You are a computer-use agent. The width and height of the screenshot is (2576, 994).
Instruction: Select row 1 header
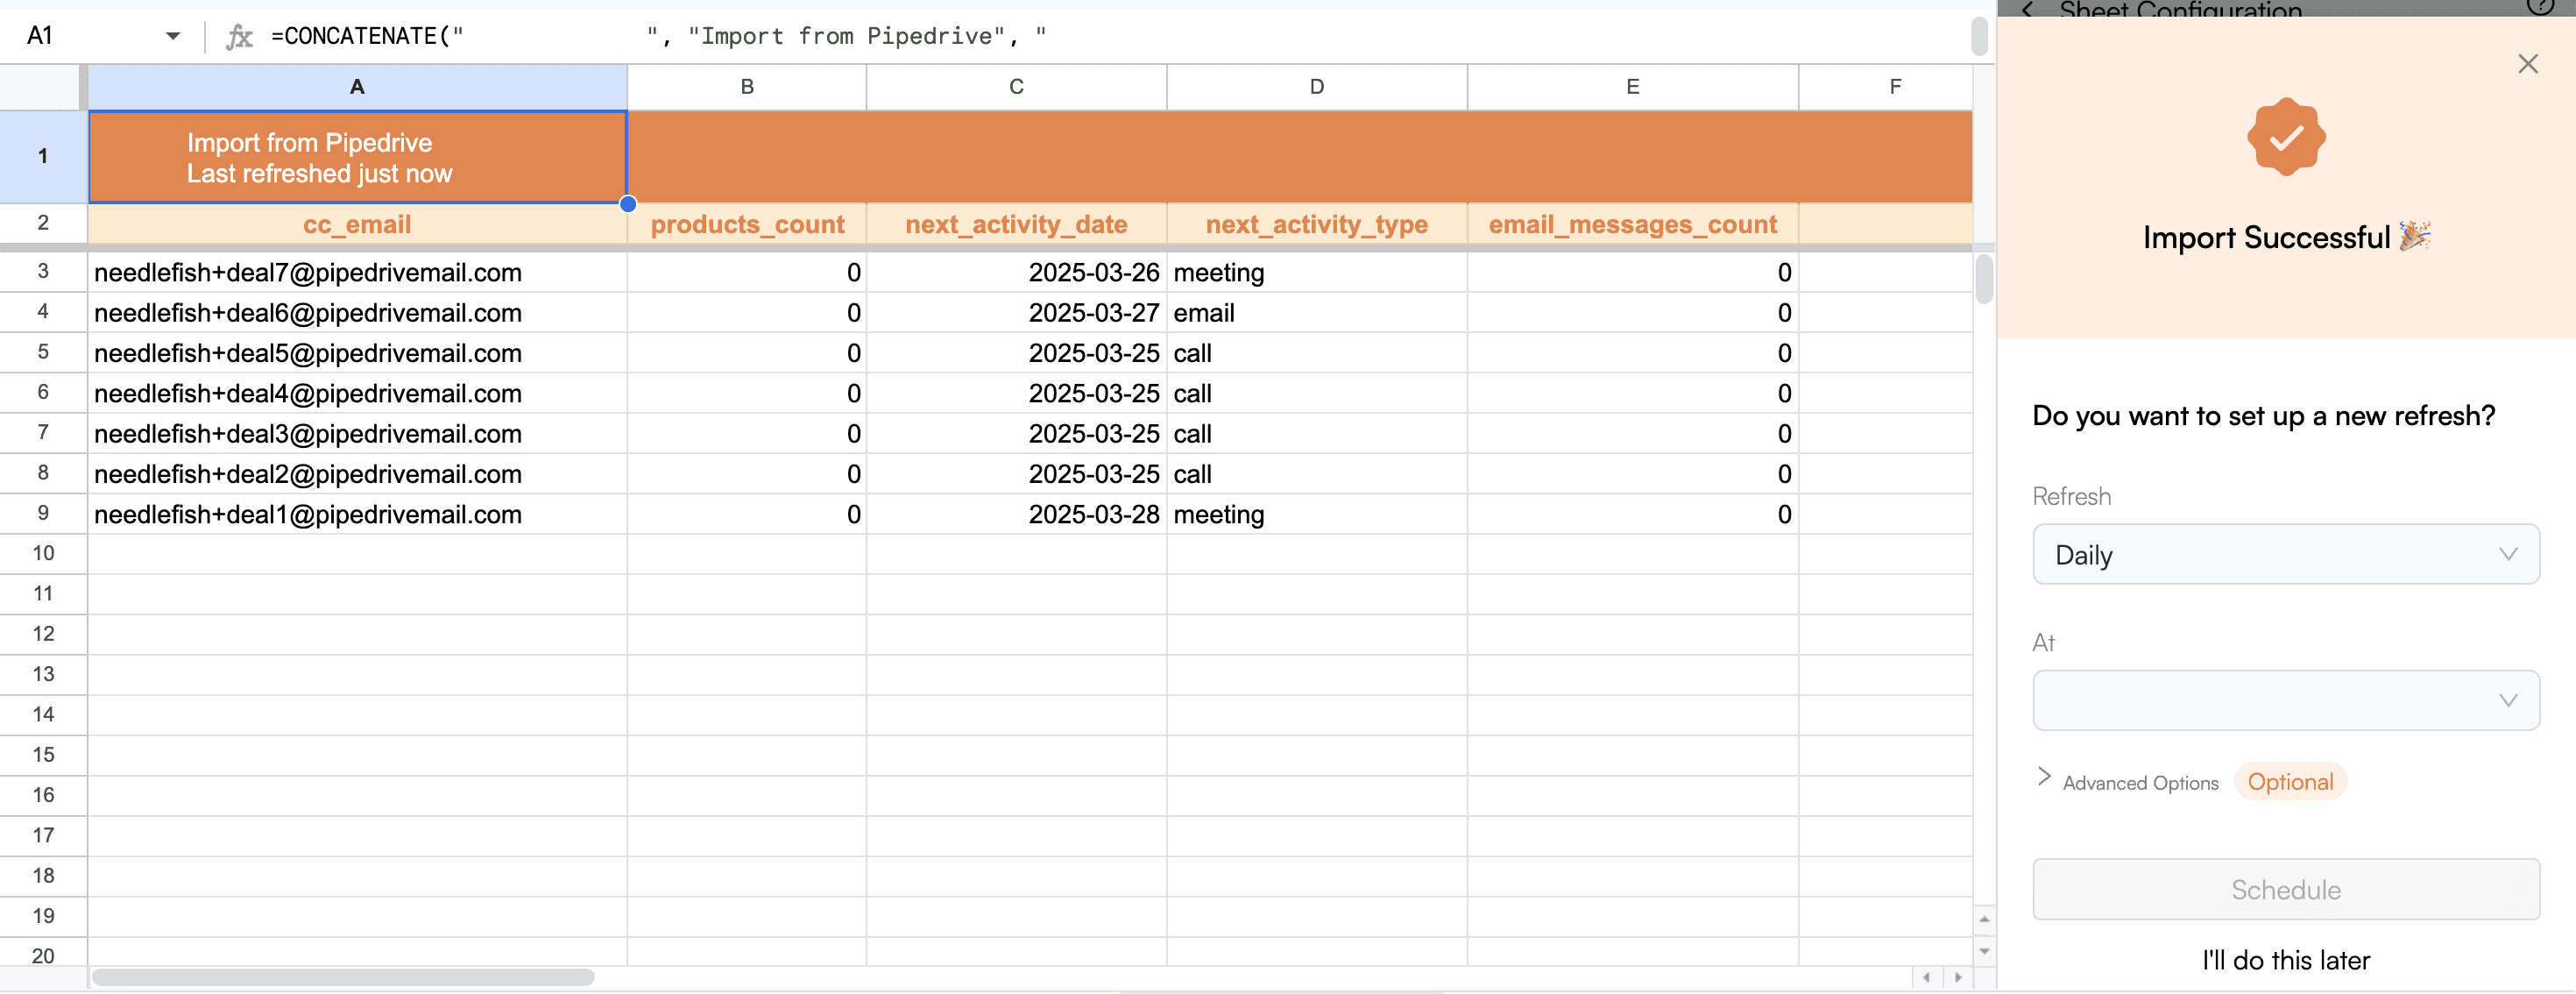click(43, 156)
